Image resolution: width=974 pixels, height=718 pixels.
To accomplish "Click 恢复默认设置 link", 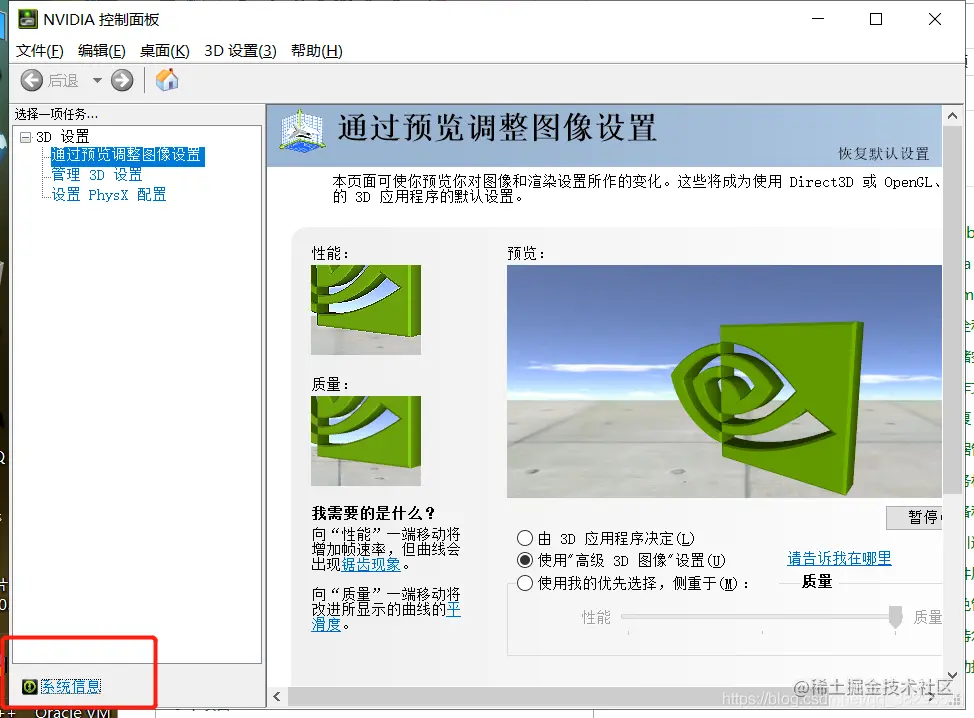I will coord(883,153).
